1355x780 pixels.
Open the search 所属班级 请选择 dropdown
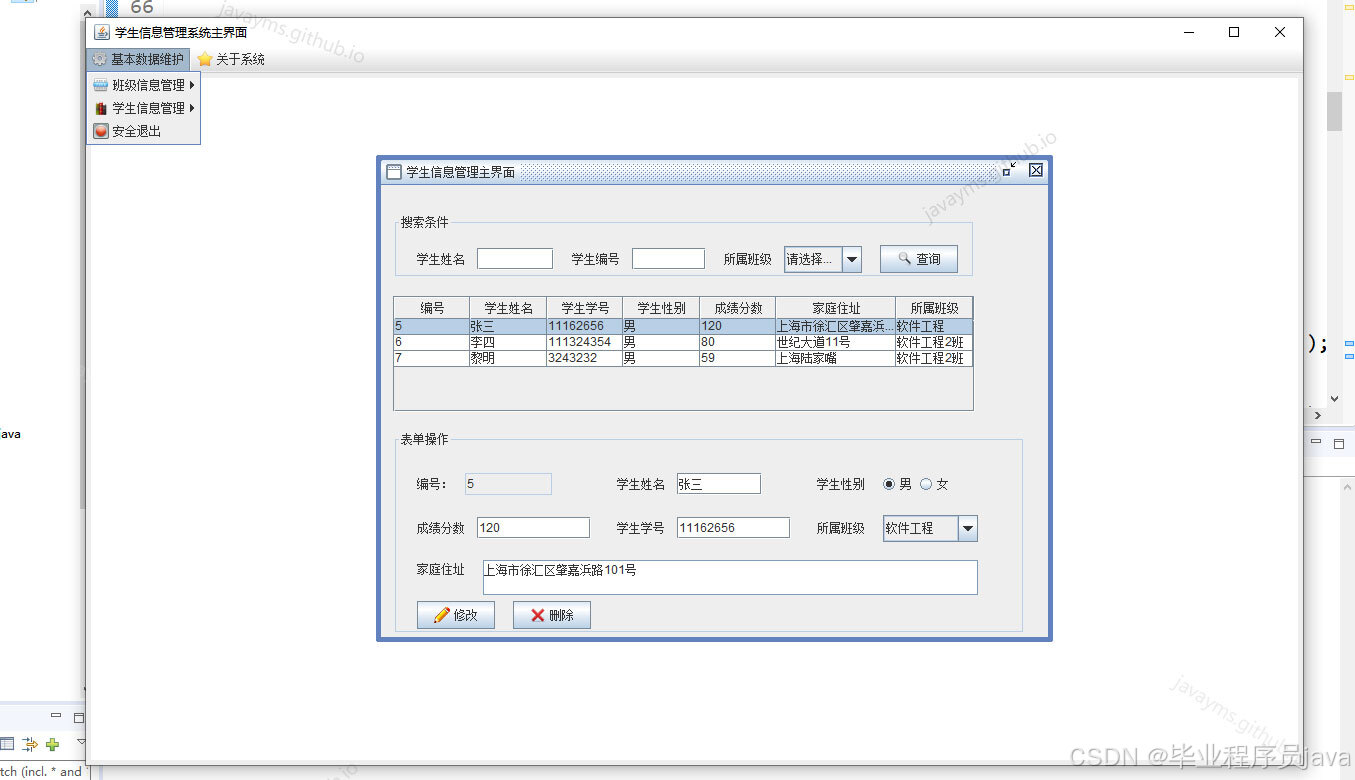pos(823,259)
